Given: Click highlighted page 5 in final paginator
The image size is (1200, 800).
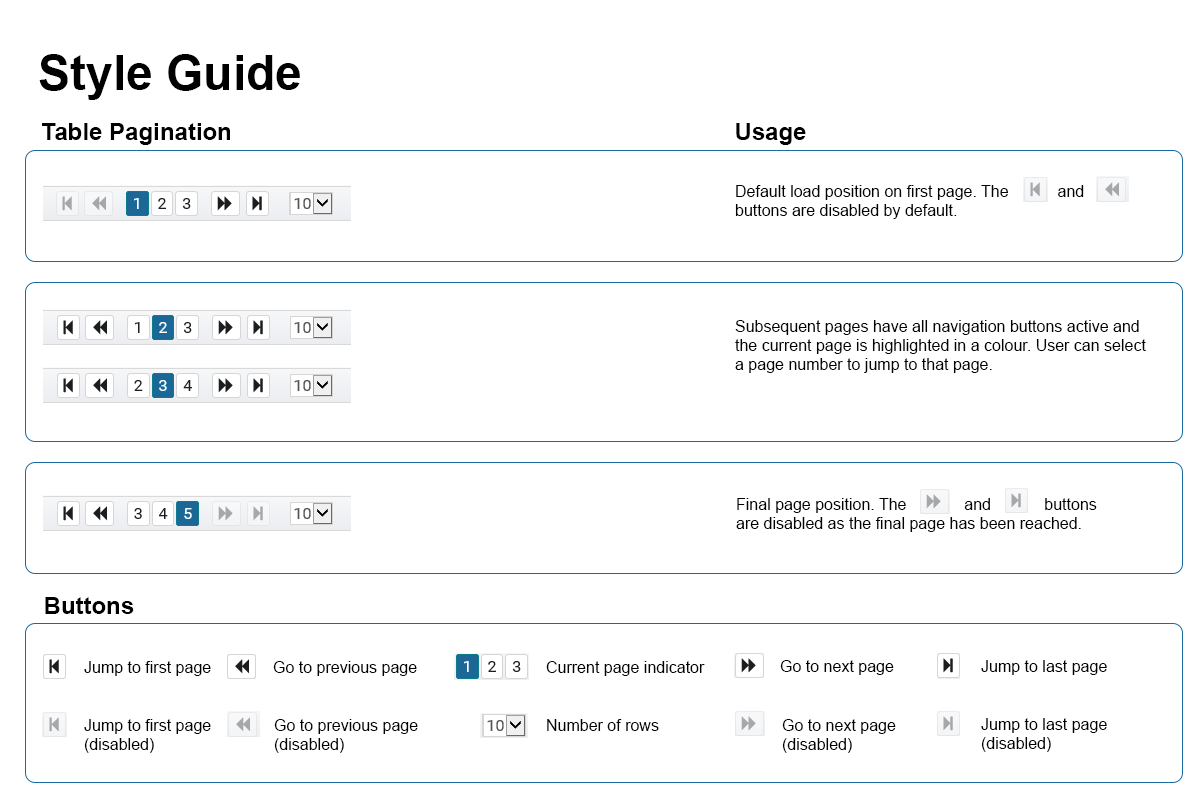Looking at the screenshot, I should 187,514.
